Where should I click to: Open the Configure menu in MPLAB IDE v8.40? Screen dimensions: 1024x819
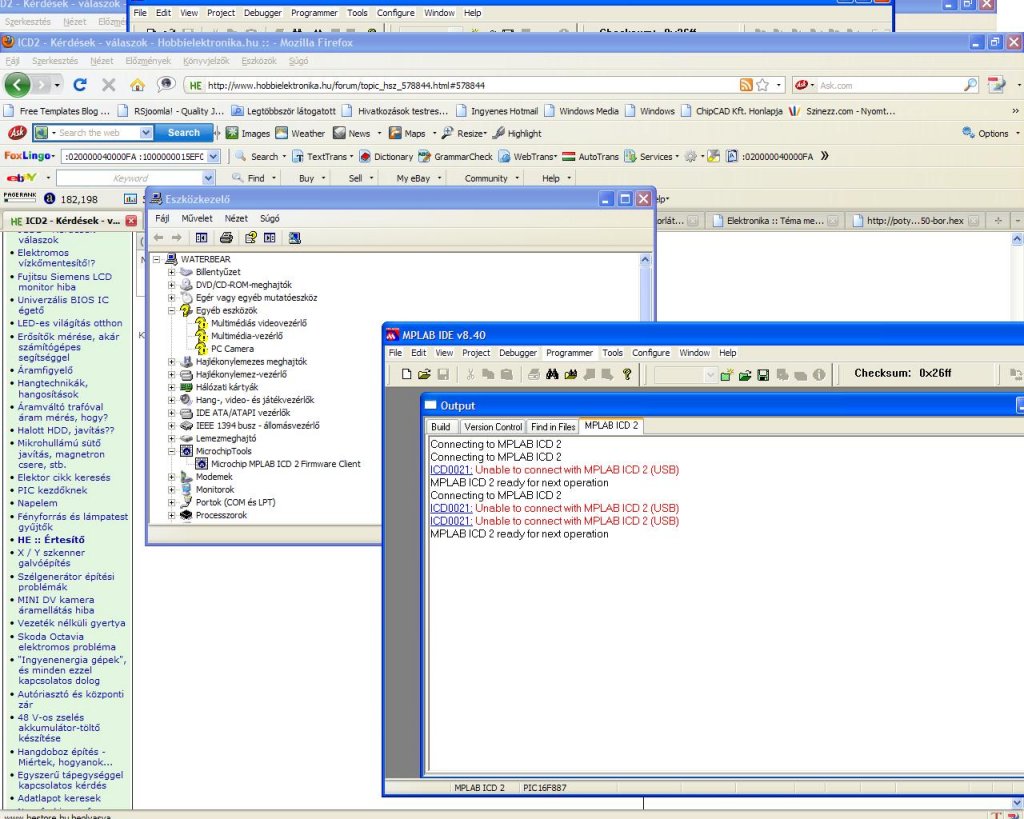point(650,353)
